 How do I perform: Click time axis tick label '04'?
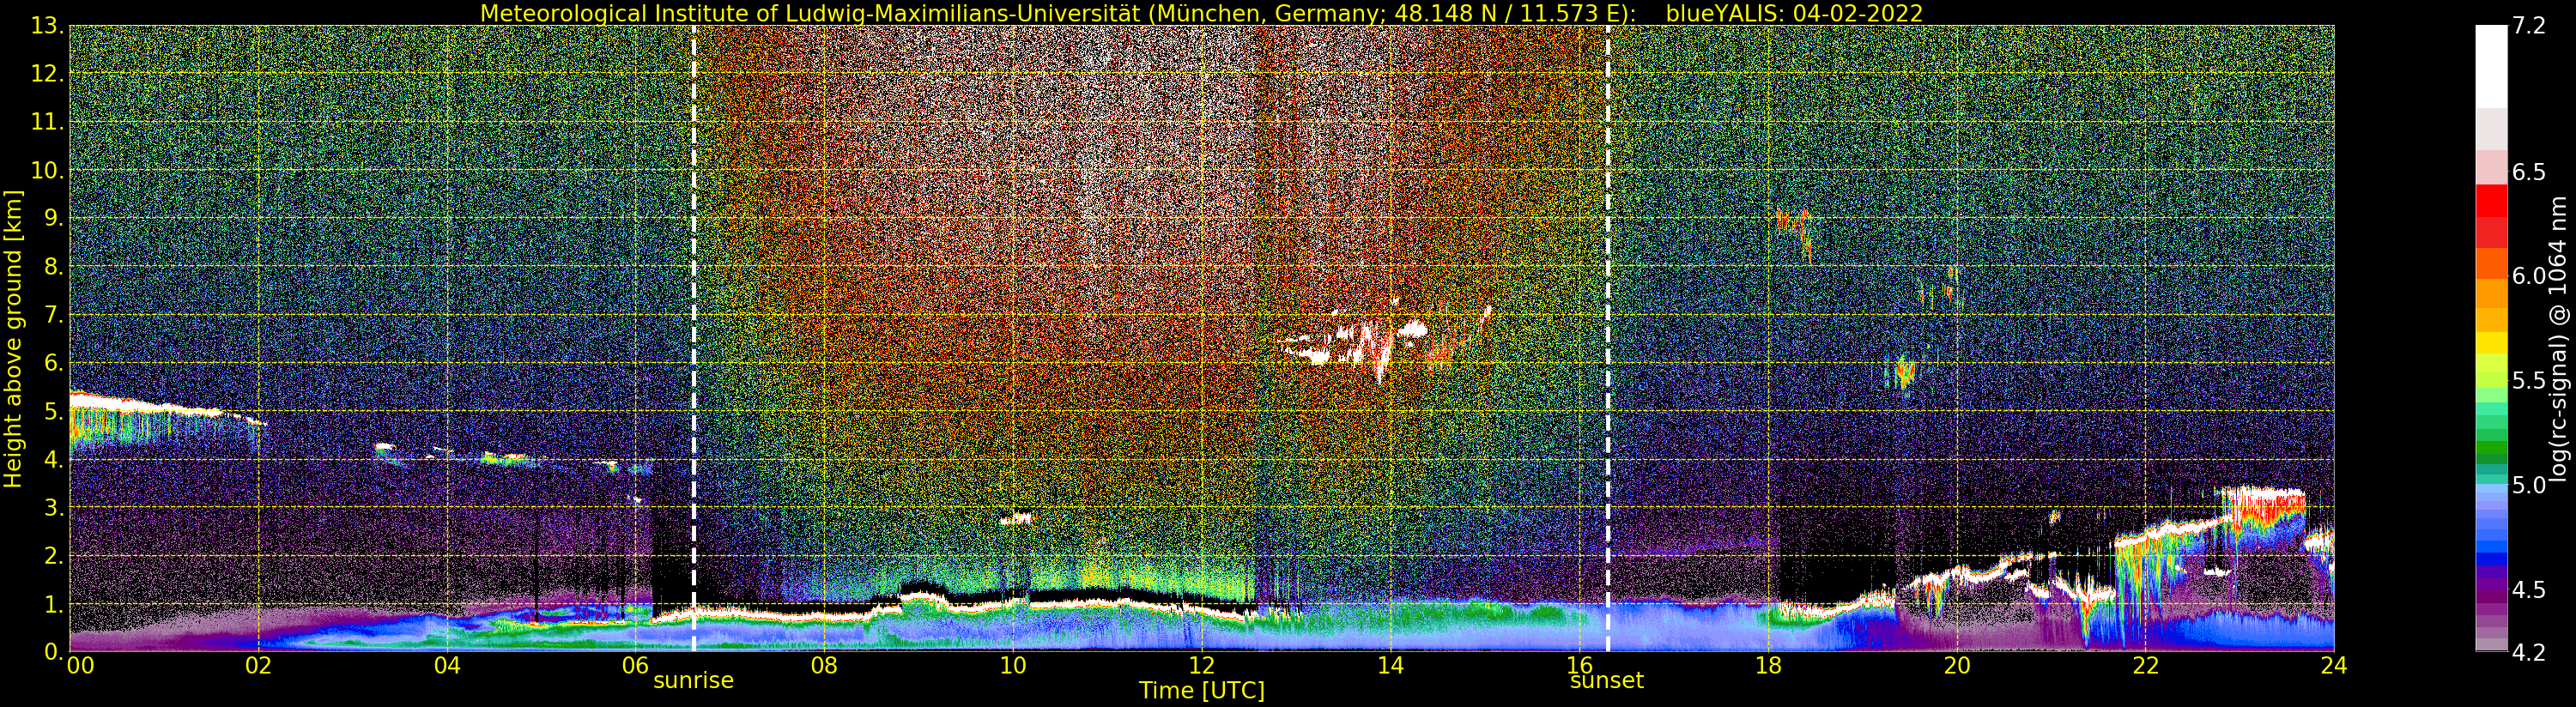pyautogui.click(x=447, y=666)
